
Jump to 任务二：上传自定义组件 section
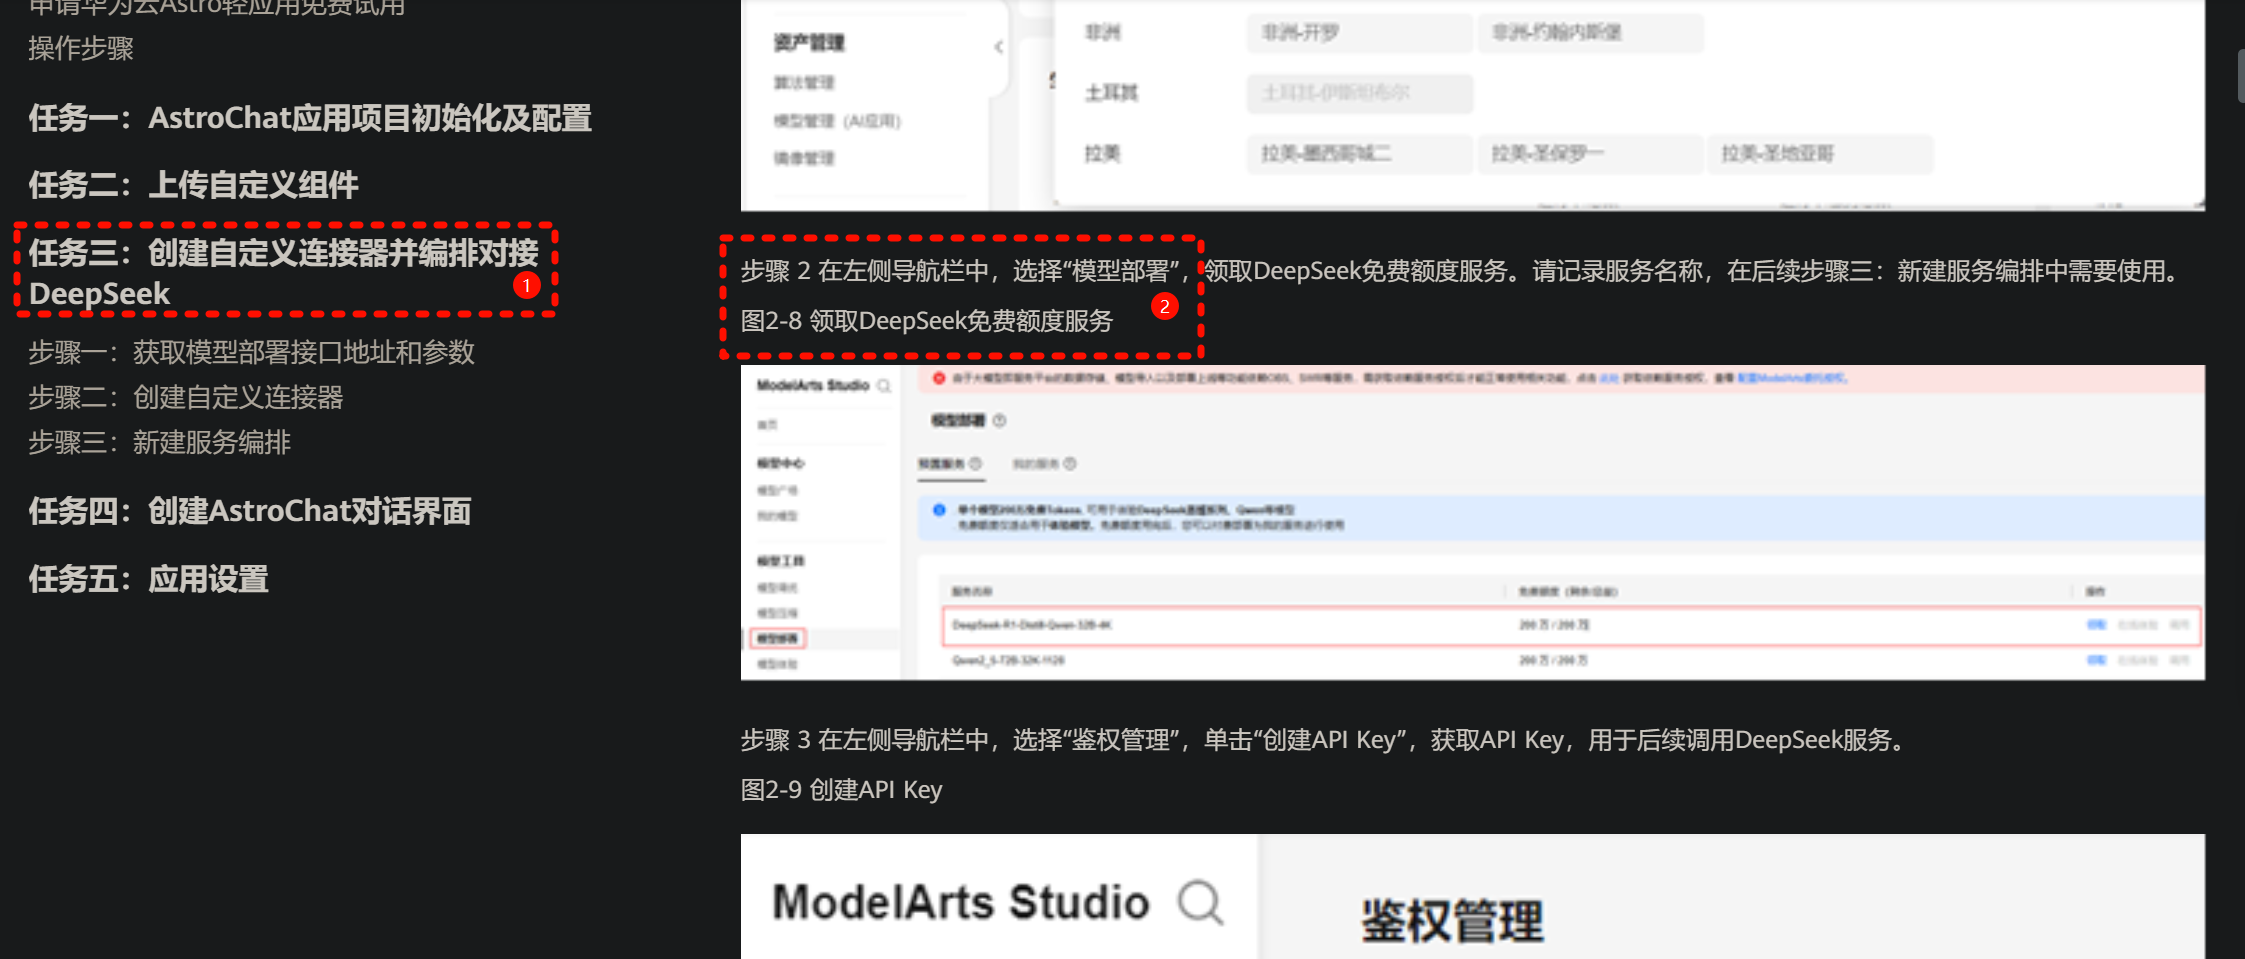pos(193,185)
